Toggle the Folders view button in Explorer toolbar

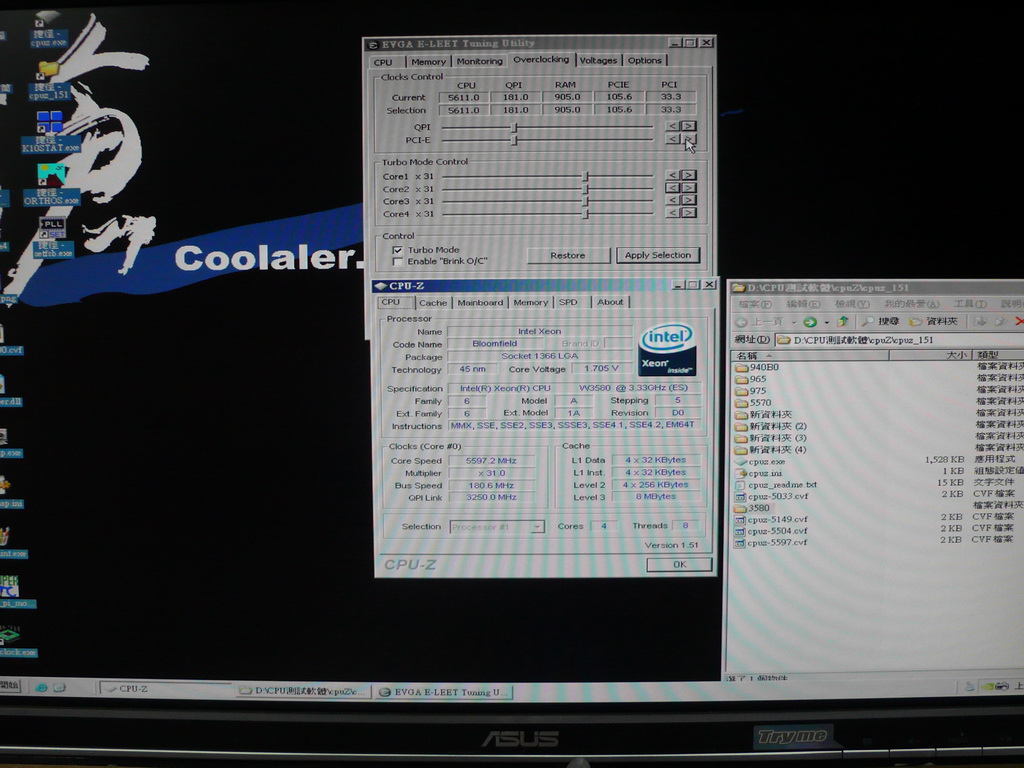click(x=934, y=321)
